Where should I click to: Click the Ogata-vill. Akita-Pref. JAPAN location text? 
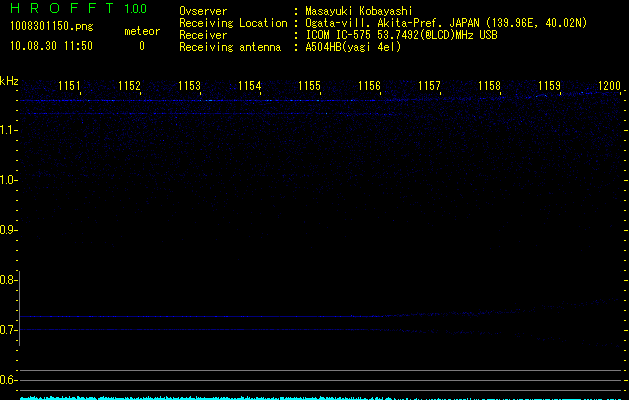[x=446, y=23]
